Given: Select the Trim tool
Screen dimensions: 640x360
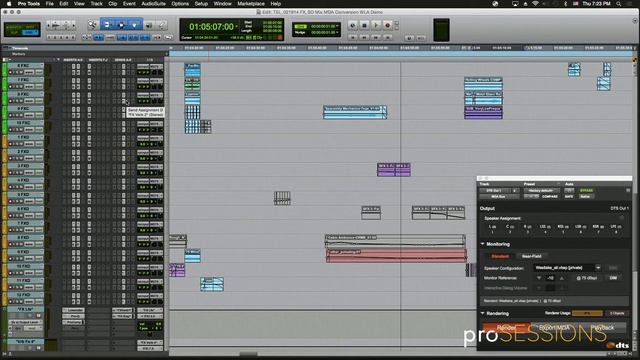Looking at the screenshot, I should 107,25.
